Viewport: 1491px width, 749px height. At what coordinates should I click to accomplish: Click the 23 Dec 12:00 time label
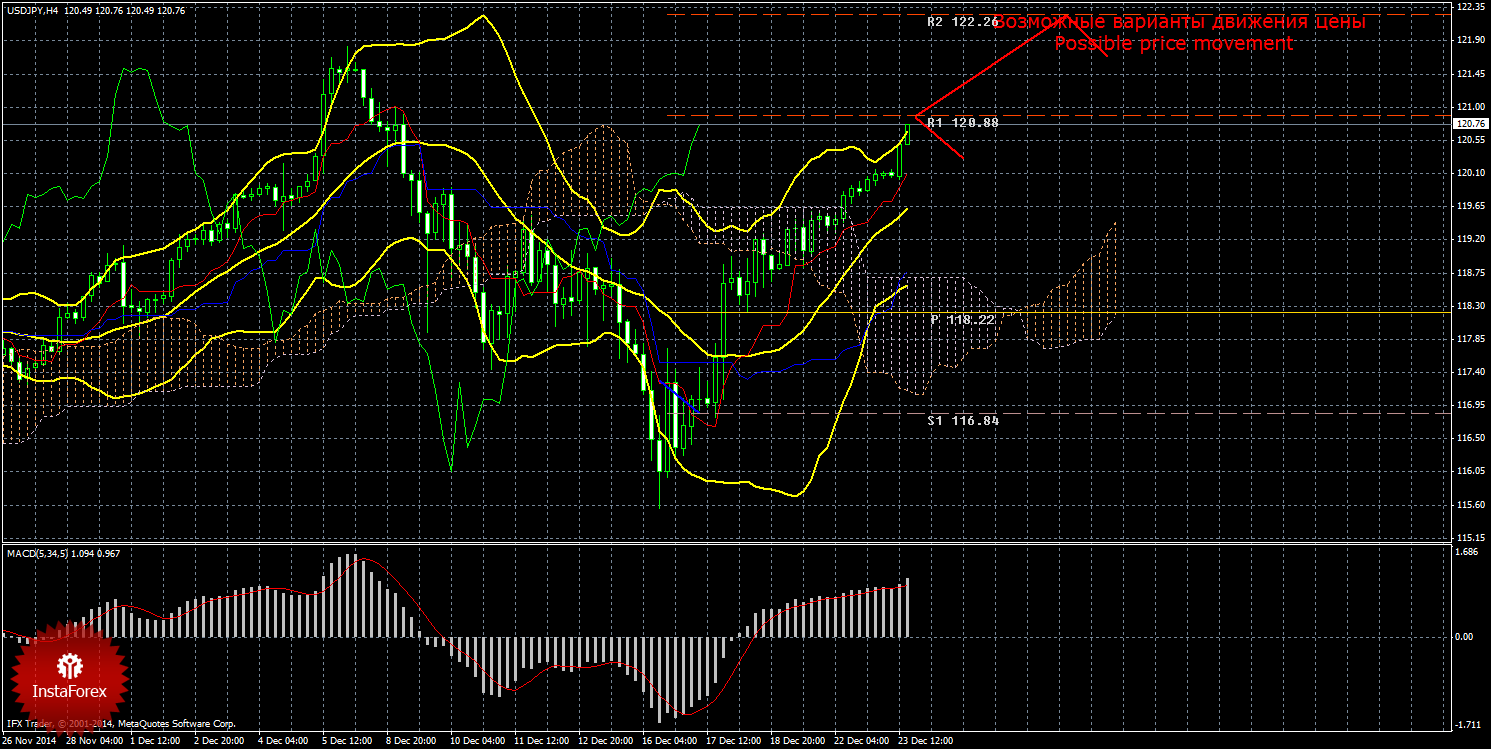pyautogui.click(x=927, y=741)
